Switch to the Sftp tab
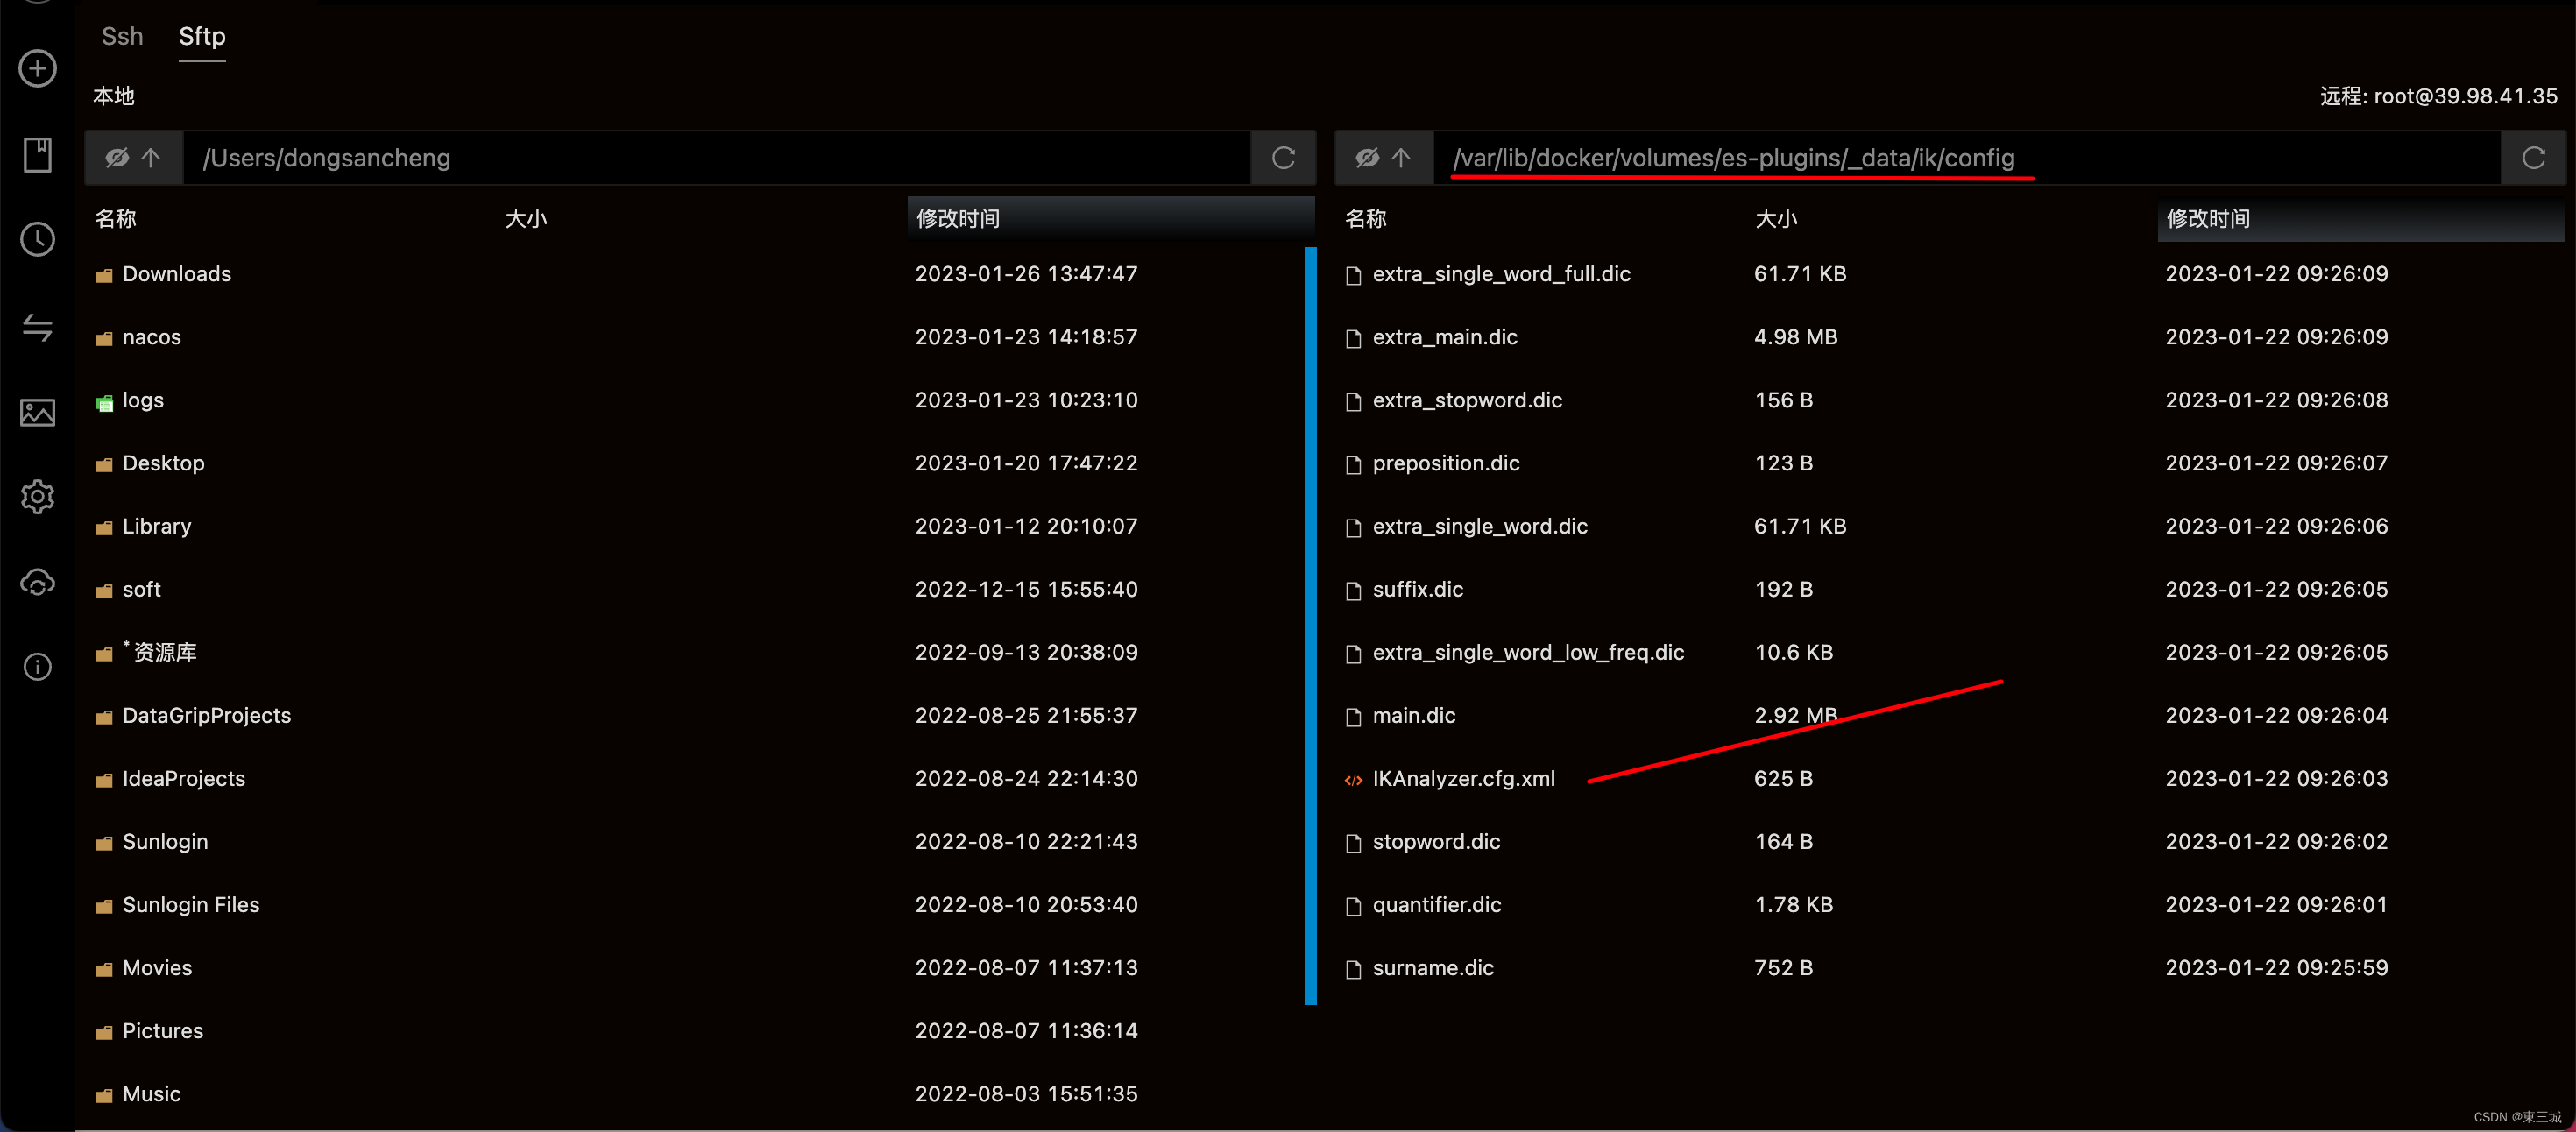 tap(202, 36)
